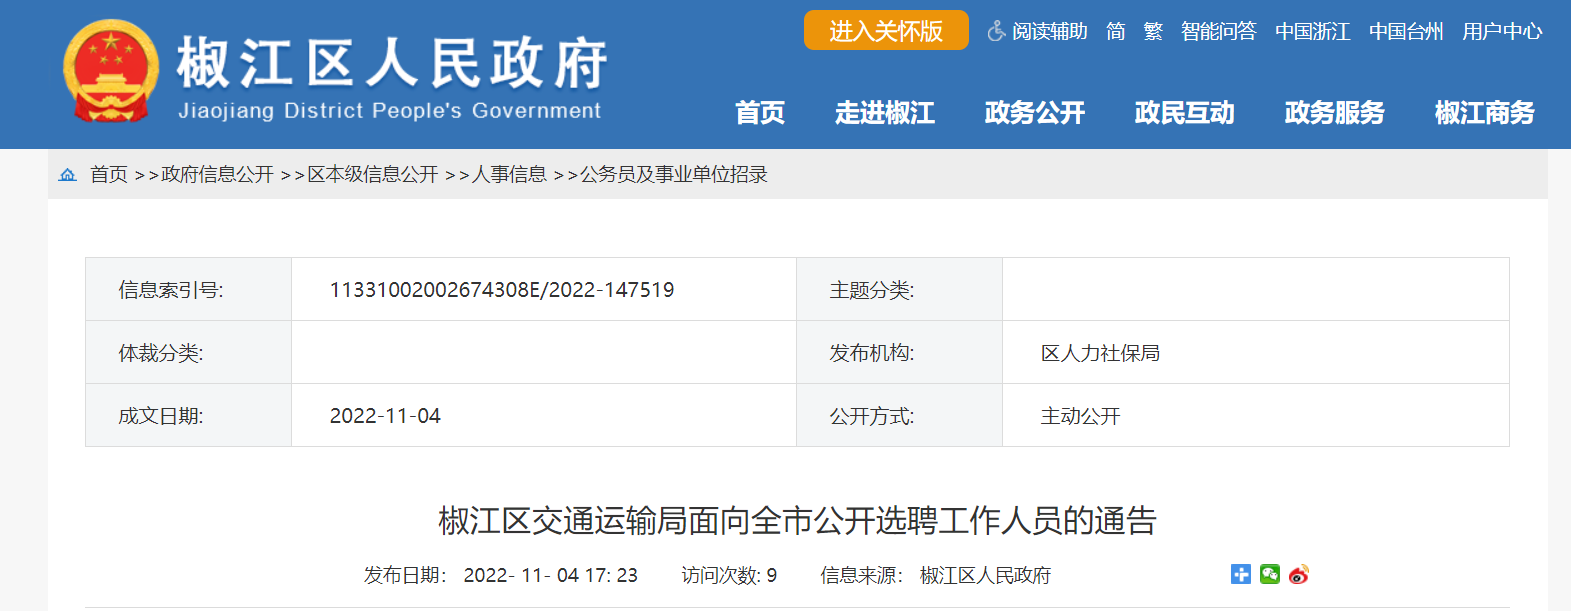
Task: Open 中国台州 link
Action: (x=1406, y=31)
